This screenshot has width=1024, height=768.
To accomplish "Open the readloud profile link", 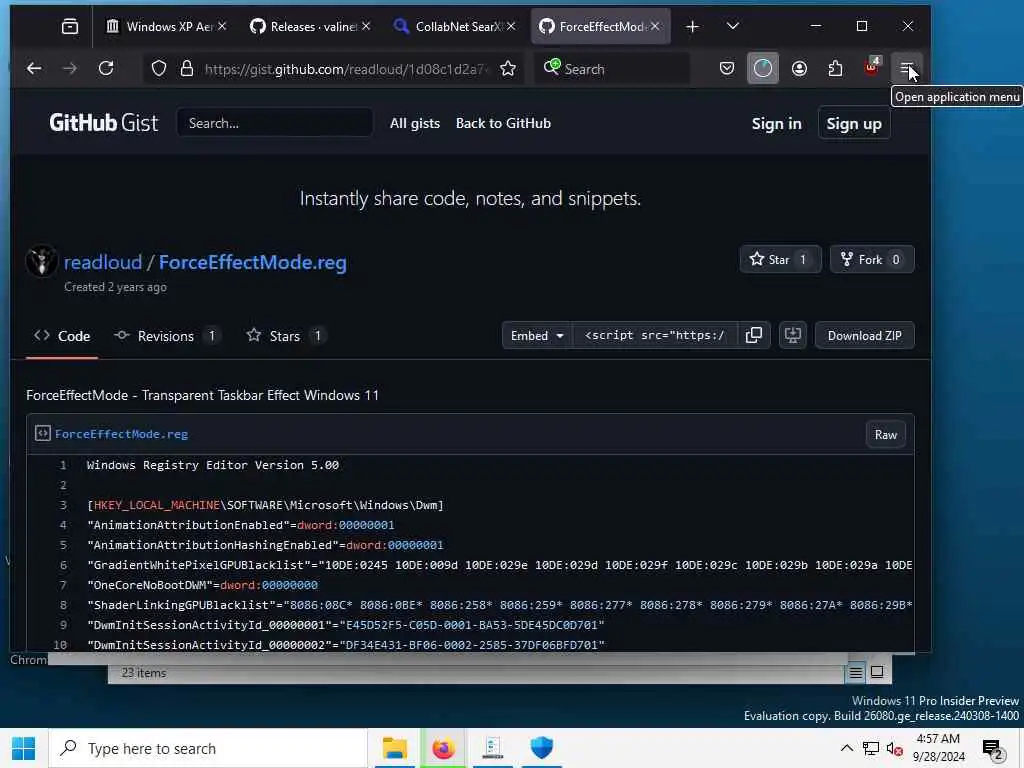I will pyautogui.click(x=103, y=263).
